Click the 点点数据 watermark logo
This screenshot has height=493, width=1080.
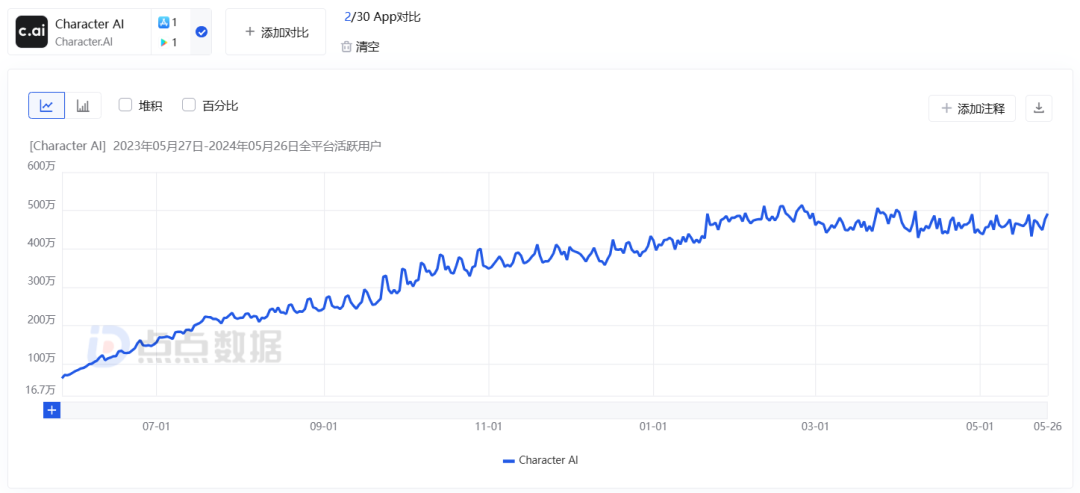185,345
